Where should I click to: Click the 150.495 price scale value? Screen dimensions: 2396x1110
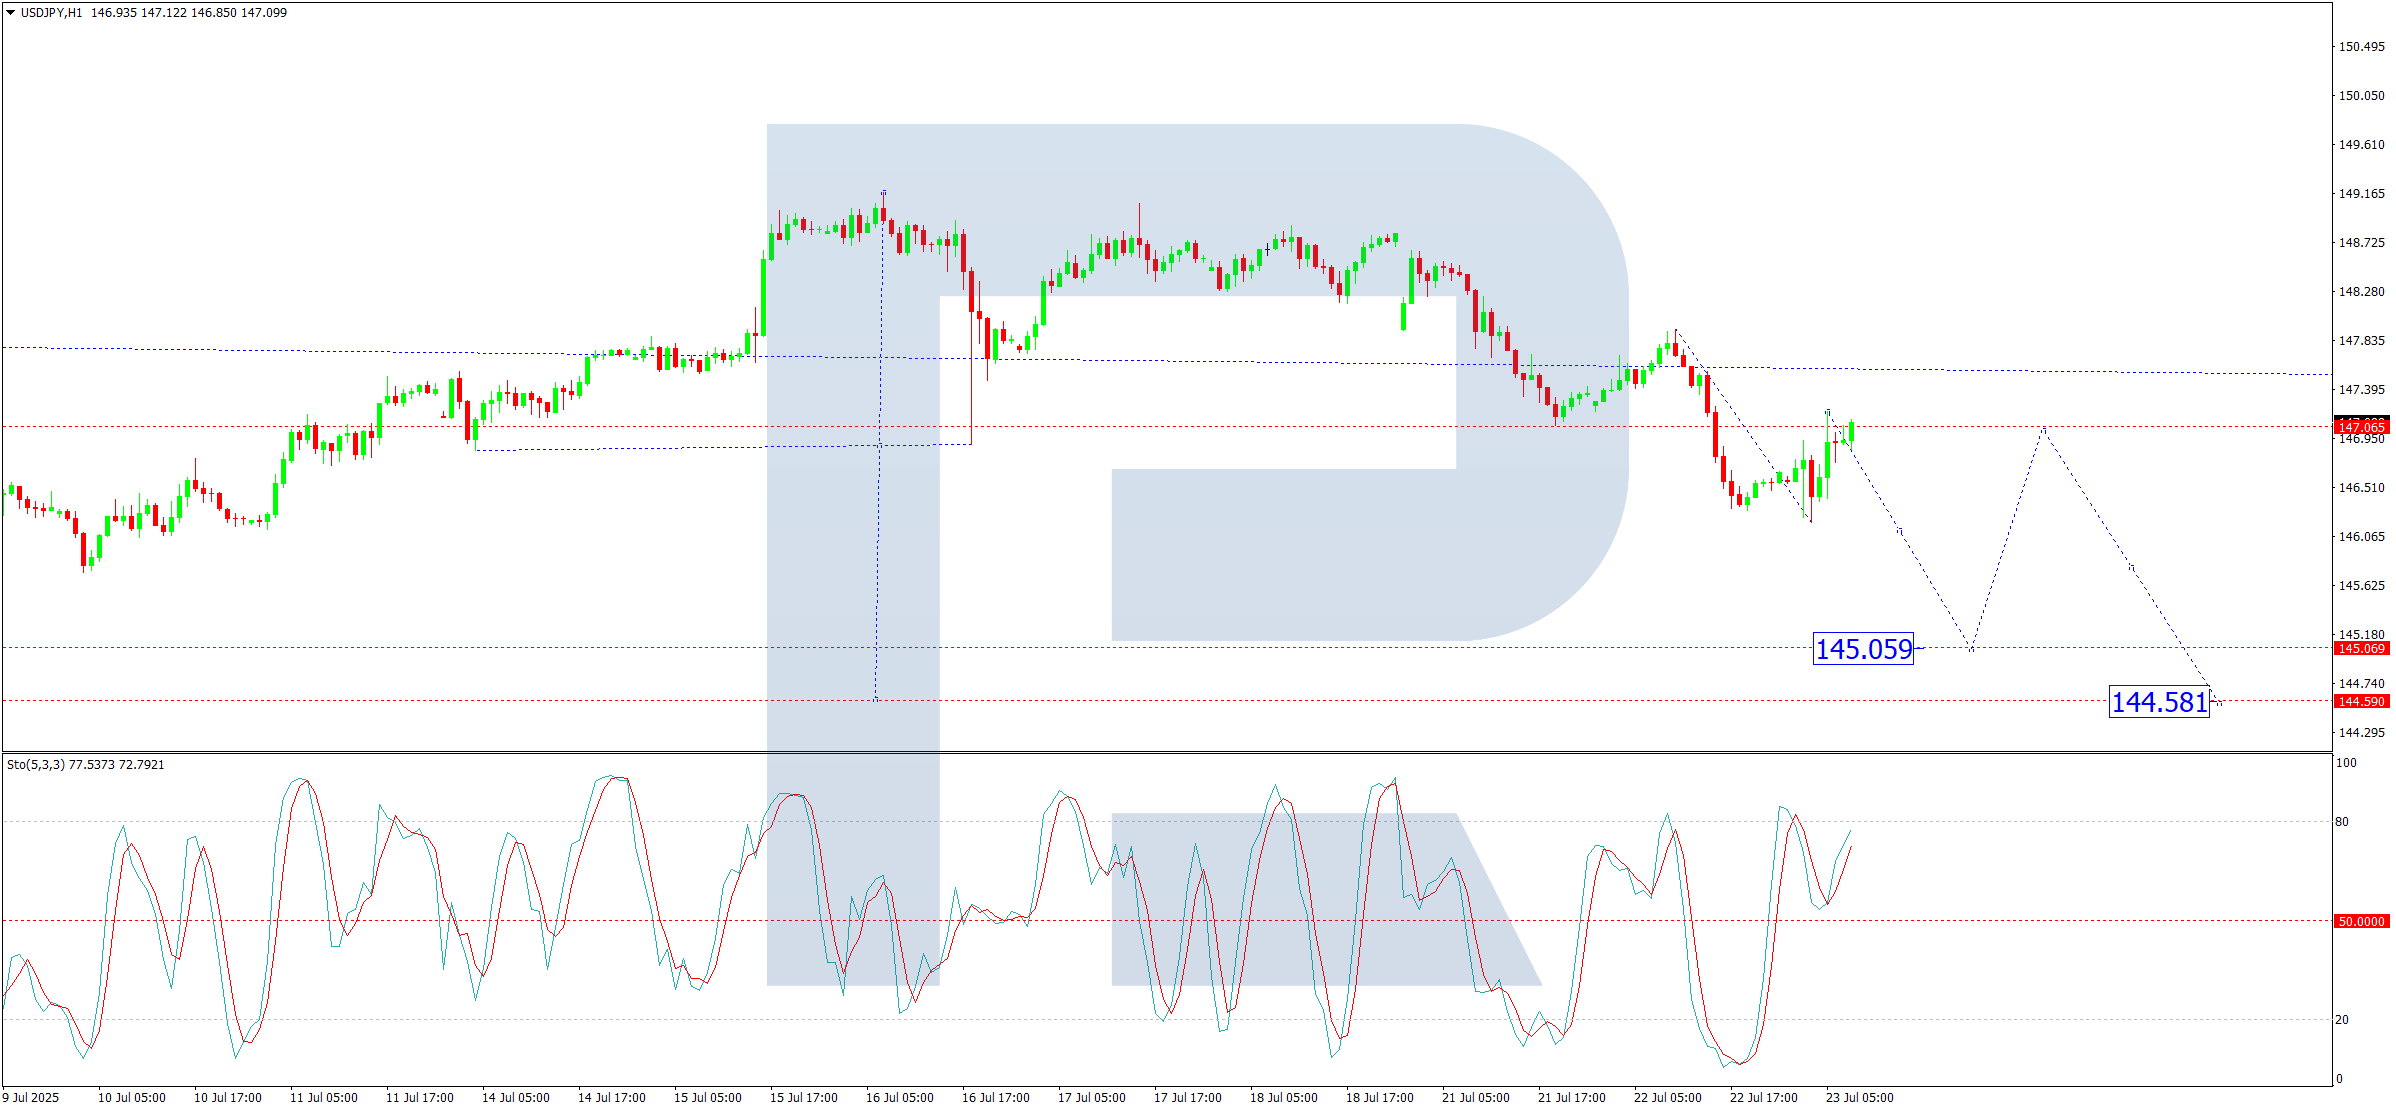(x=2360, y=47)
